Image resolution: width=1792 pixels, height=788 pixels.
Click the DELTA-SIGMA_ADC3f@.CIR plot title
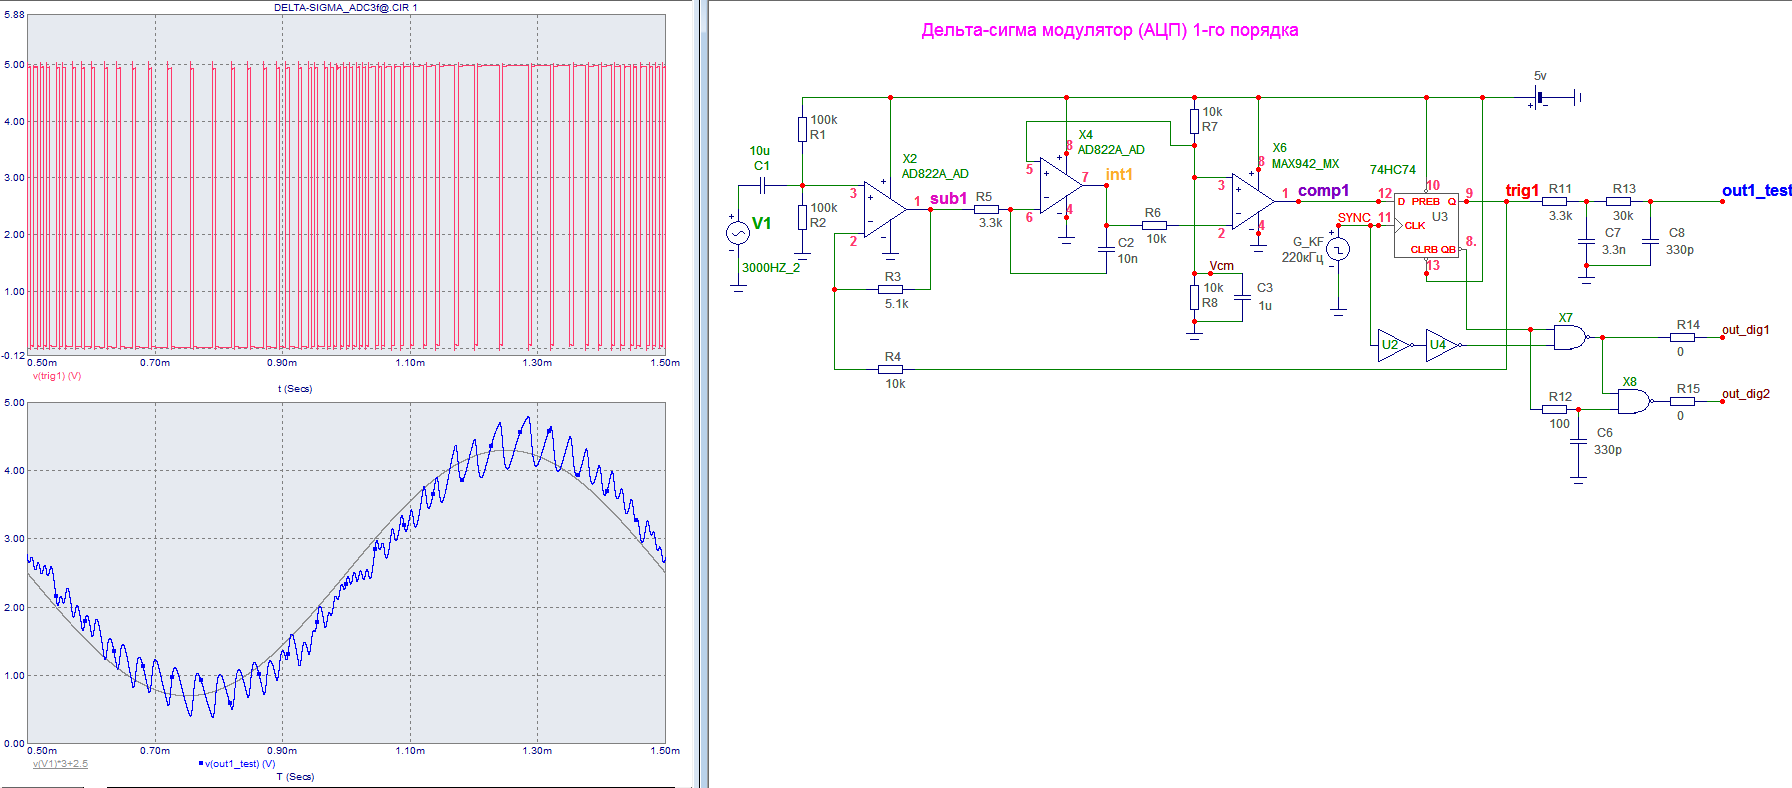[346, 7]
